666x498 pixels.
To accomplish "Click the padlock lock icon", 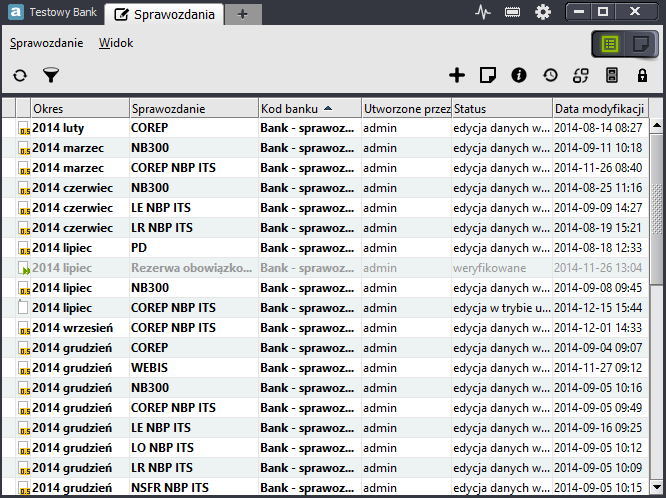I will pyautogui.click(x=642, y=75).
